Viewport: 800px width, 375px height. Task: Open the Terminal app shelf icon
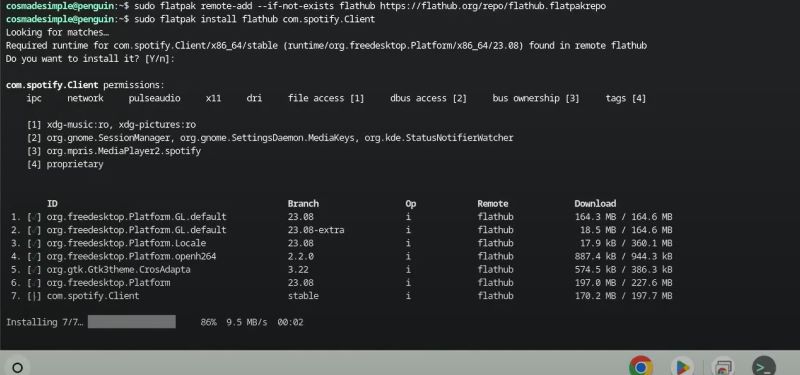[x=764, y=367]
